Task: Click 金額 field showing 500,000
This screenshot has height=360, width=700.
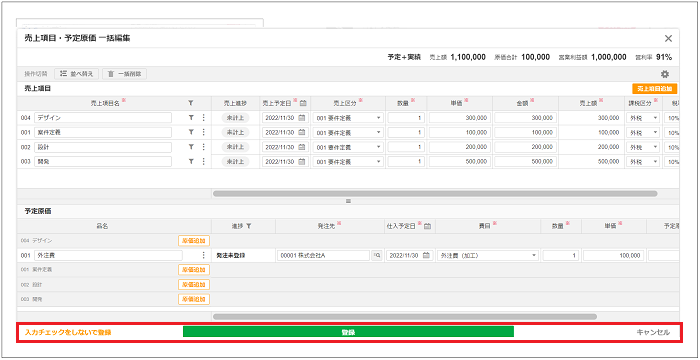Action: coord(525,161)
